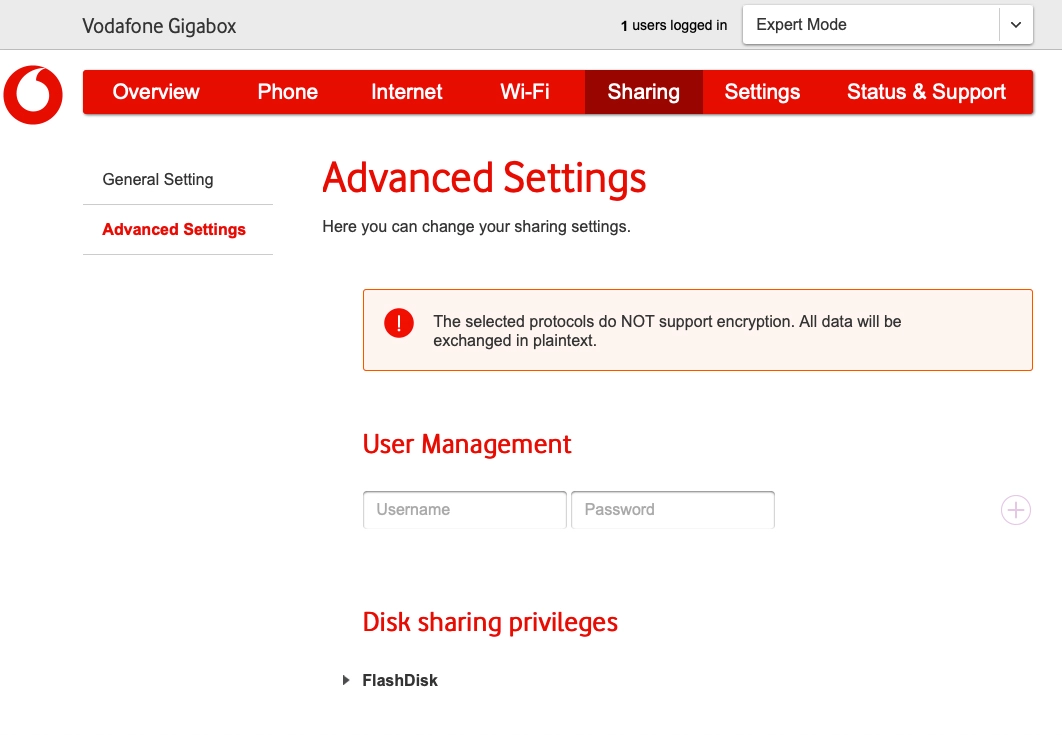Click the add user plus icon
This screenshot has height=735, width=1062.
coord(1015,509)
